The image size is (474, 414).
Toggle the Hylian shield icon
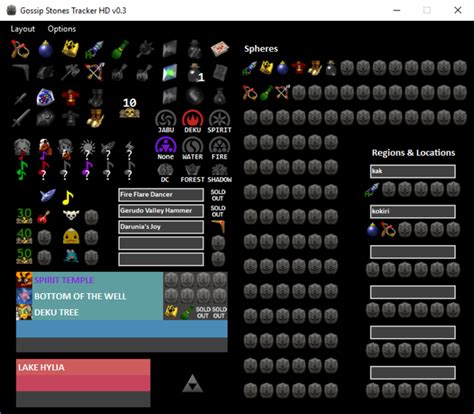[45, 97]
